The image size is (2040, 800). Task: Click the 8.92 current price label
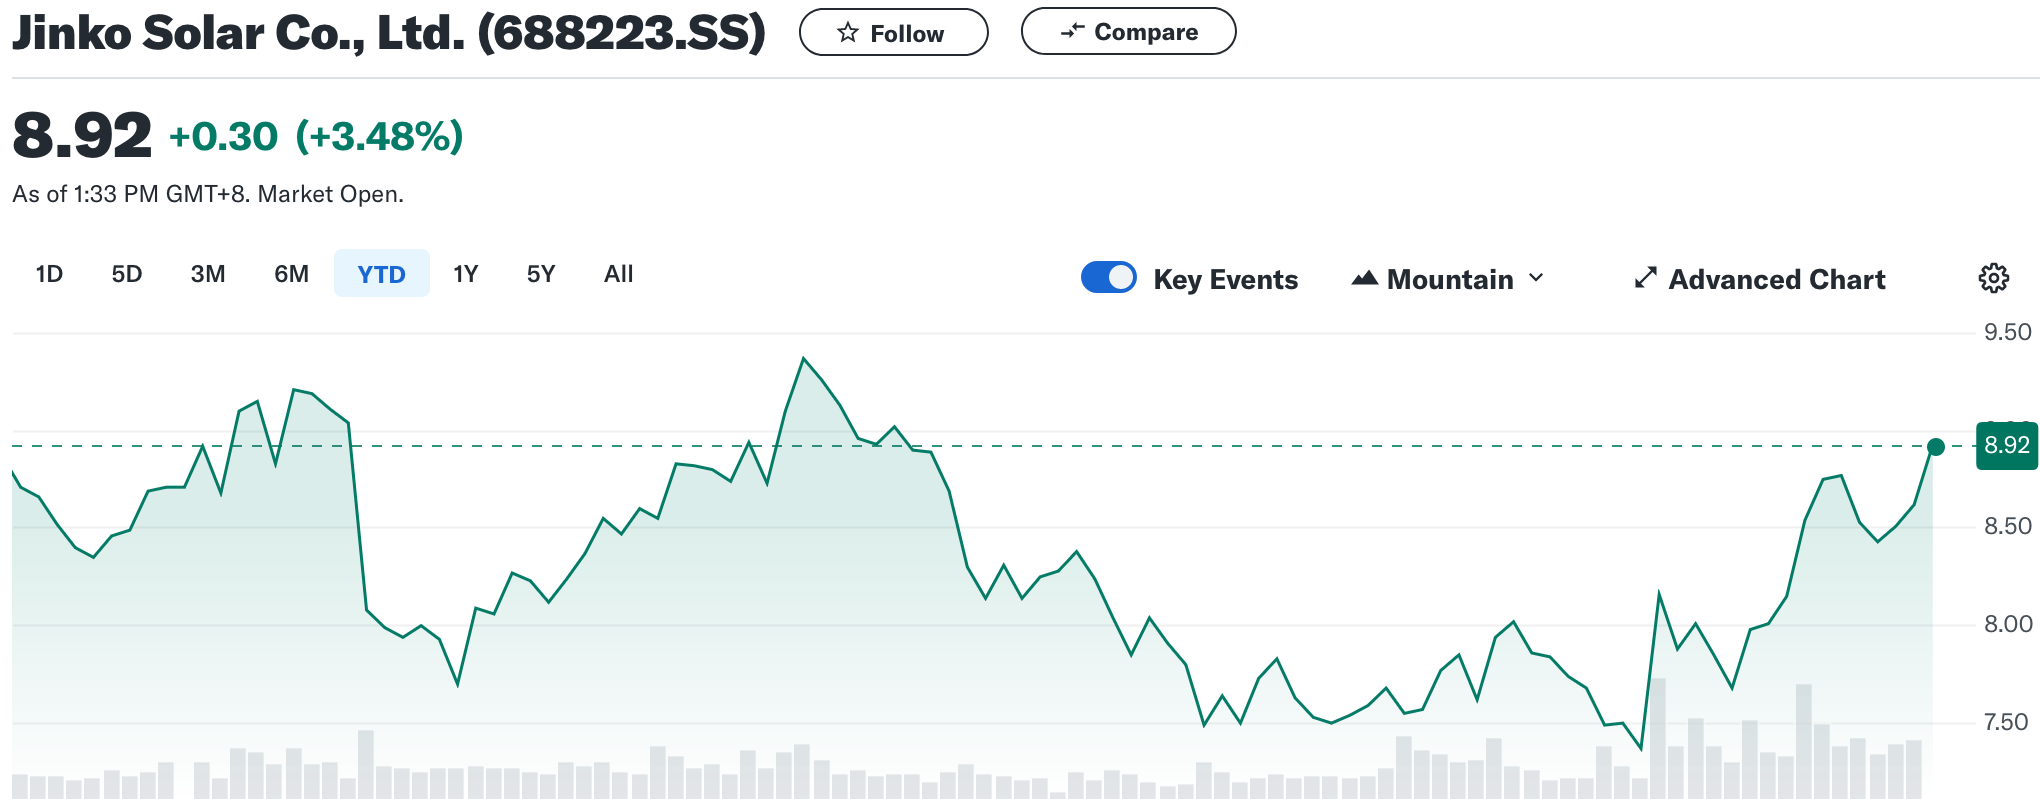(x=2006, y=446)
